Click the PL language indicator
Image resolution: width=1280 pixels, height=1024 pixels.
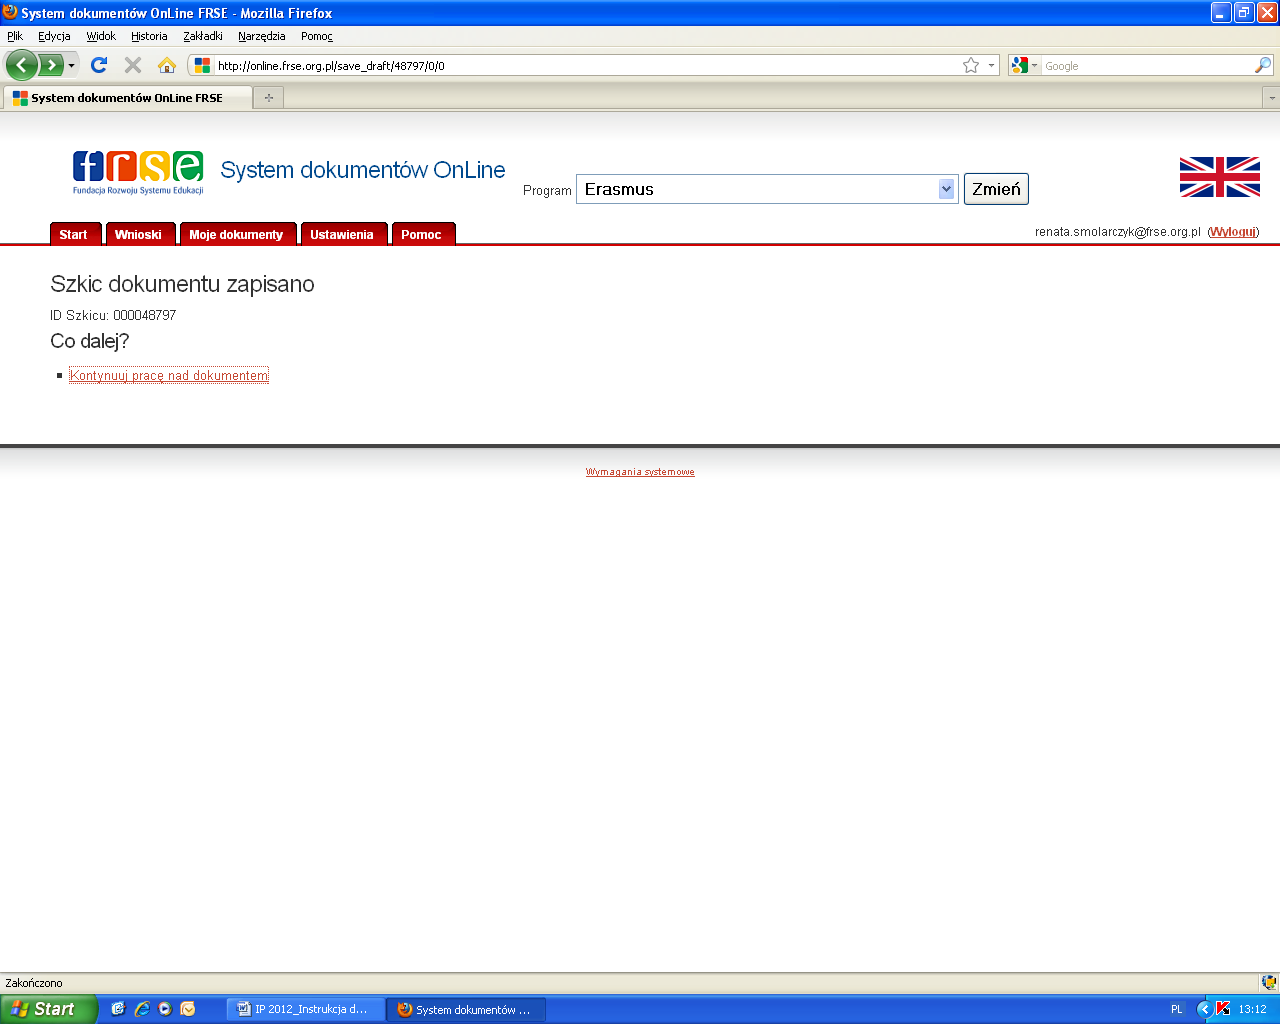(1176, 1010)
